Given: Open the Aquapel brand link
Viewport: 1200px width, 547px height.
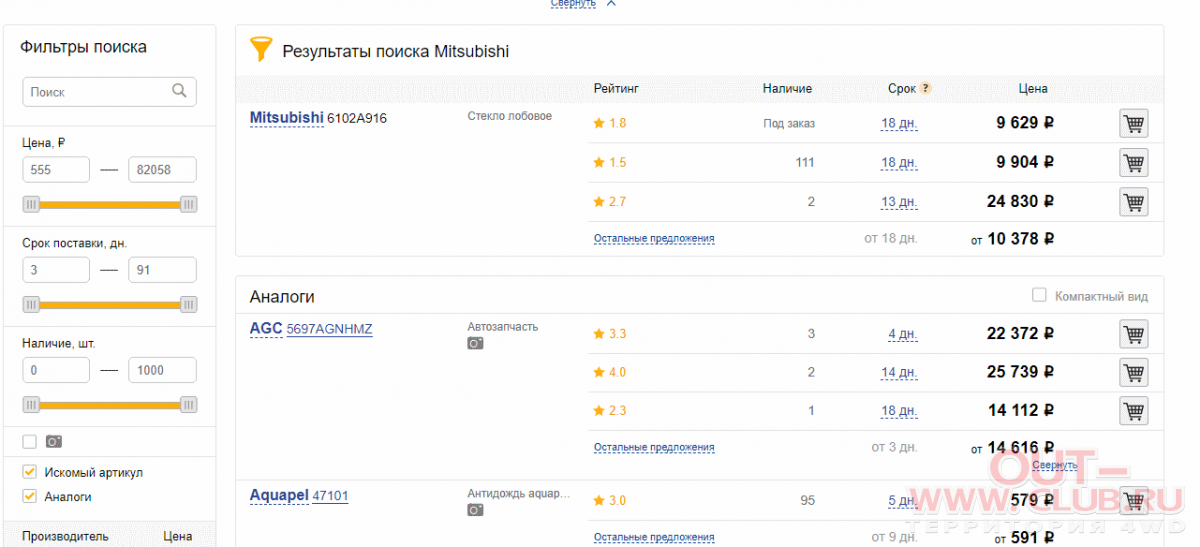Looking at the screenshot, I should click(x=279, y=495).
